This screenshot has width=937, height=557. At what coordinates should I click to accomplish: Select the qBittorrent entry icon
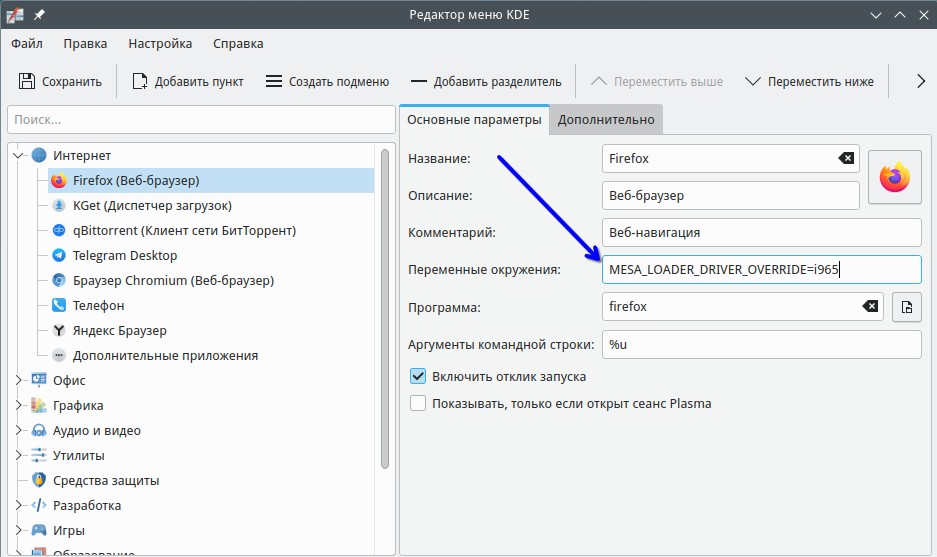click(59, 230)
